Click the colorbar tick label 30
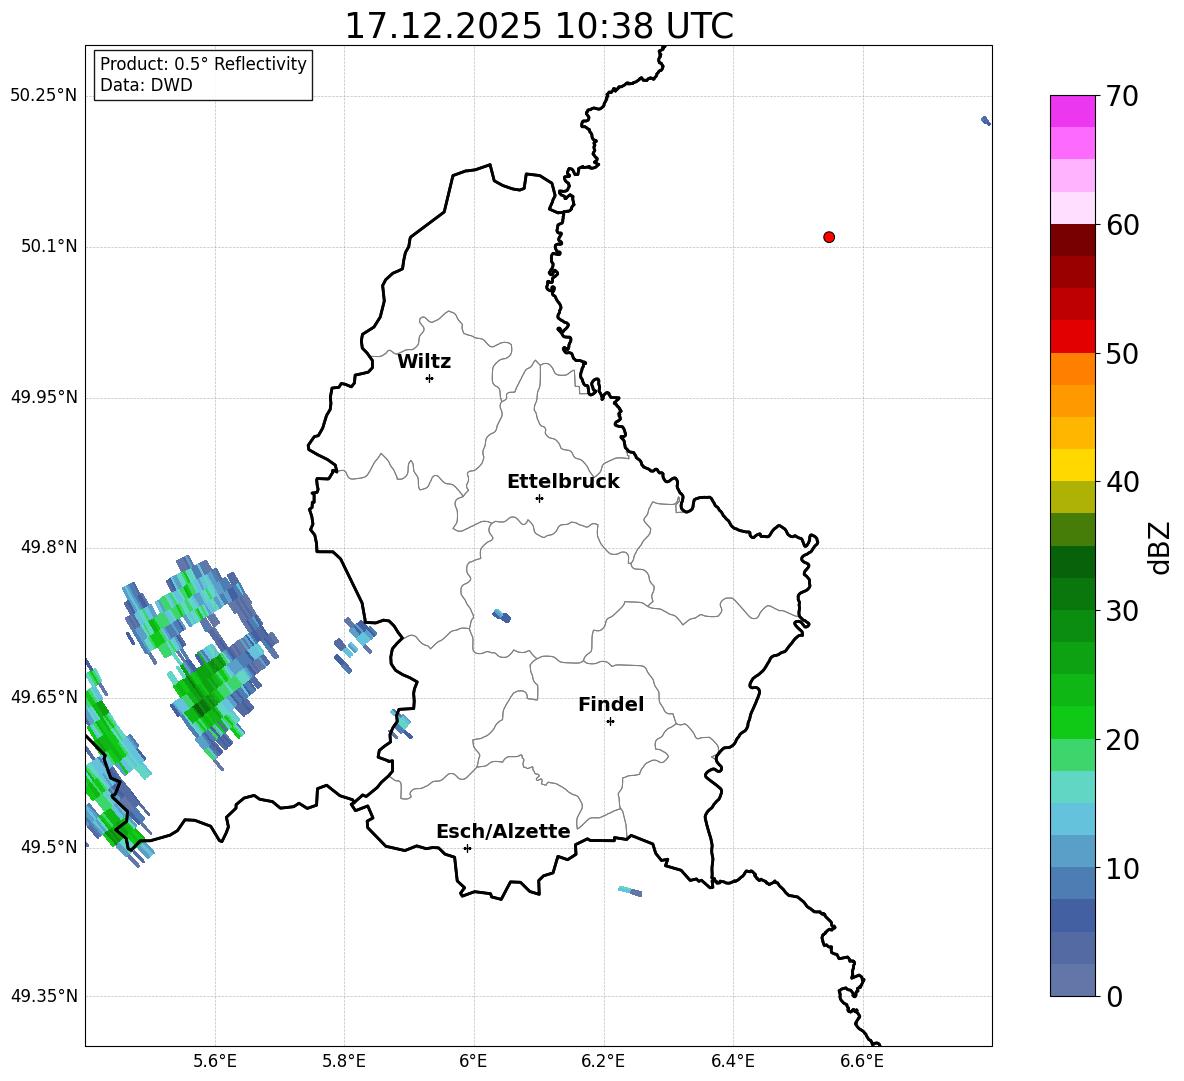This screenshot has height=1081, width=1184. [1122, 611]
